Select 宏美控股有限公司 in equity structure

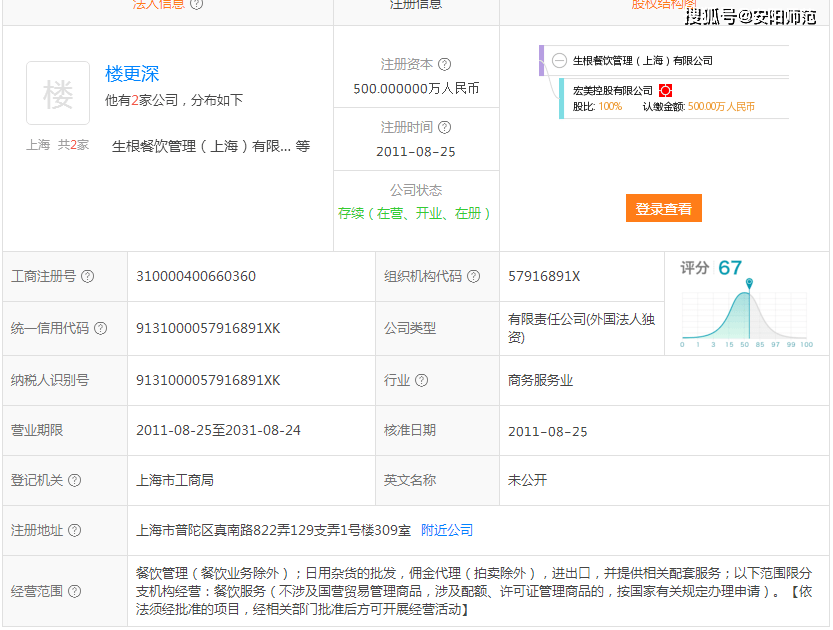coord(612,90)
